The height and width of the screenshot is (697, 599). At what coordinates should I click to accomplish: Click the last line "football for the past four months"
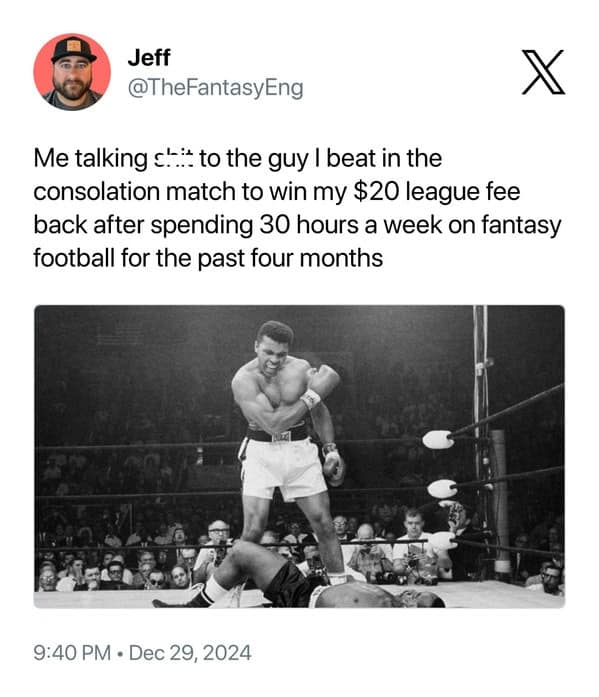click(x=208, y=258)
